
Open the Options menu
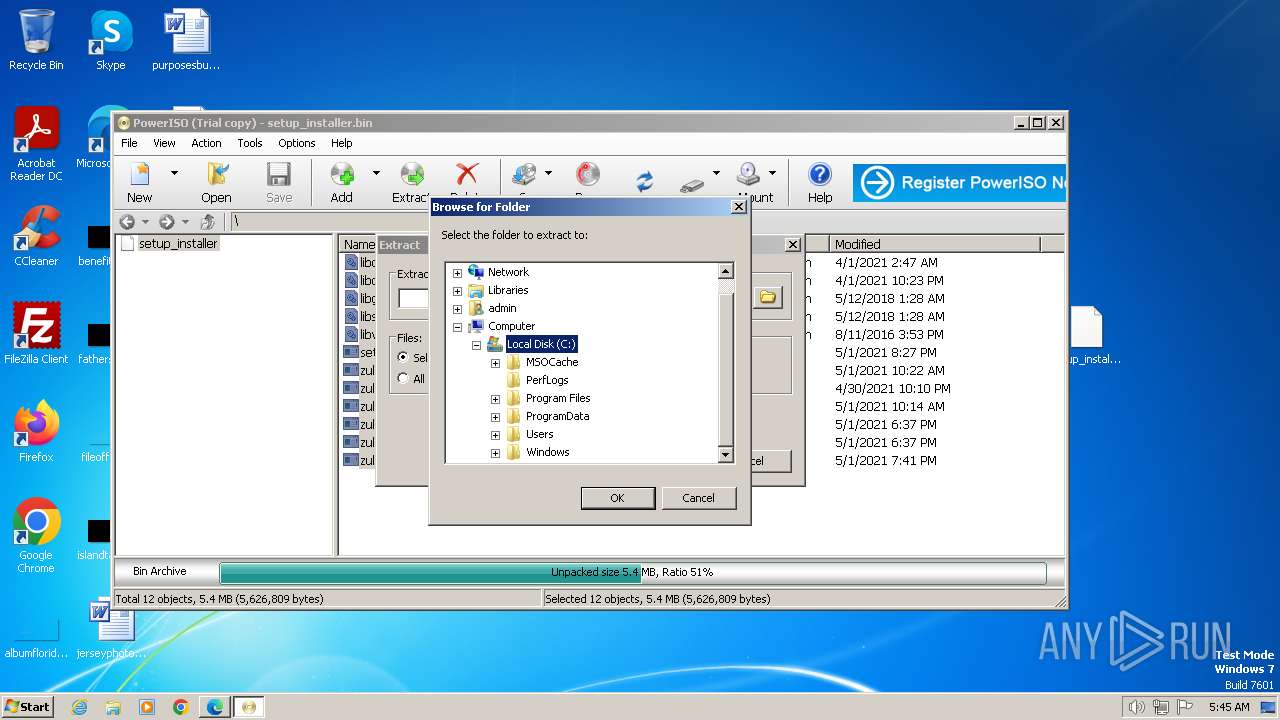tap(297, 143)
